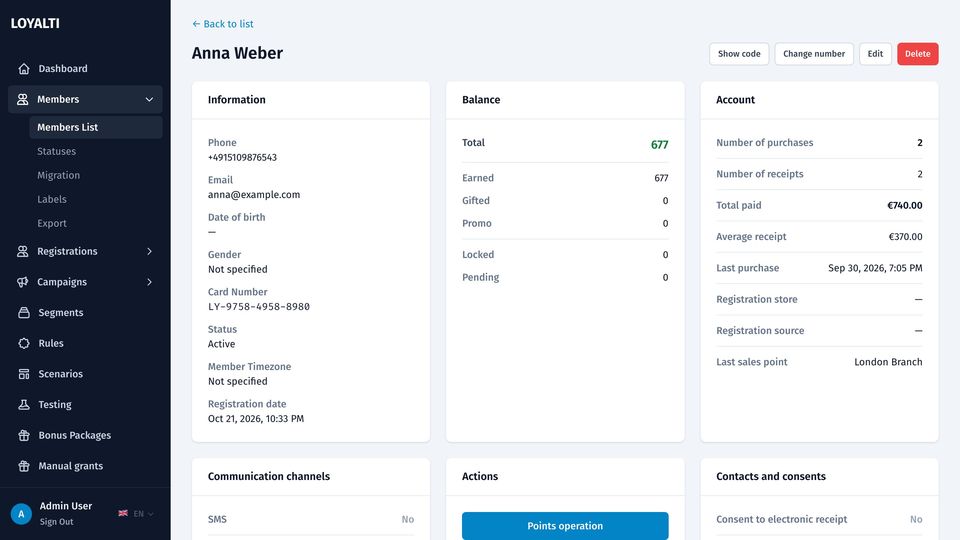
Task: Click the green Total balance 677
Action: click(x=659, y=144)
